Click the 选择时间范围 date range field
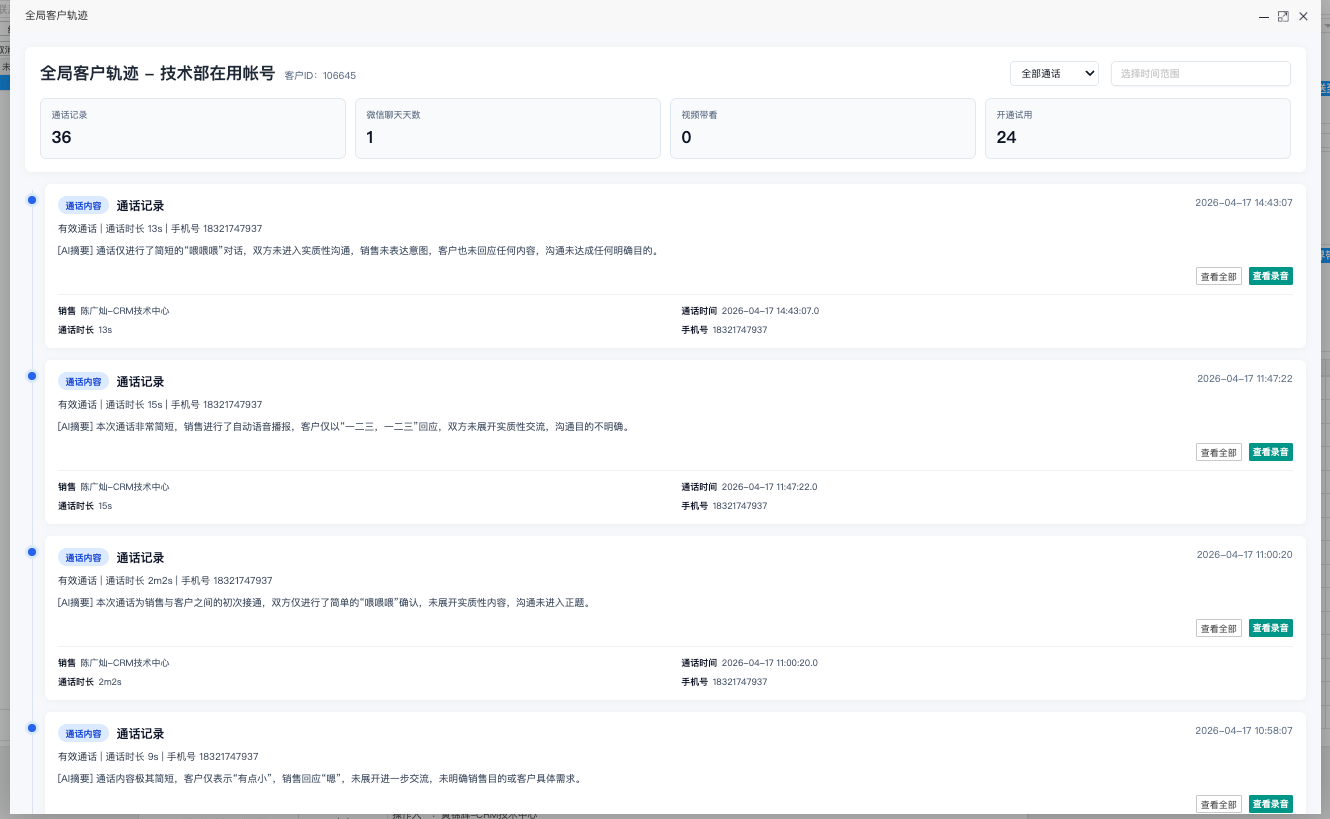Viewport: 1330px width, 819px height. coord(1200,73)
